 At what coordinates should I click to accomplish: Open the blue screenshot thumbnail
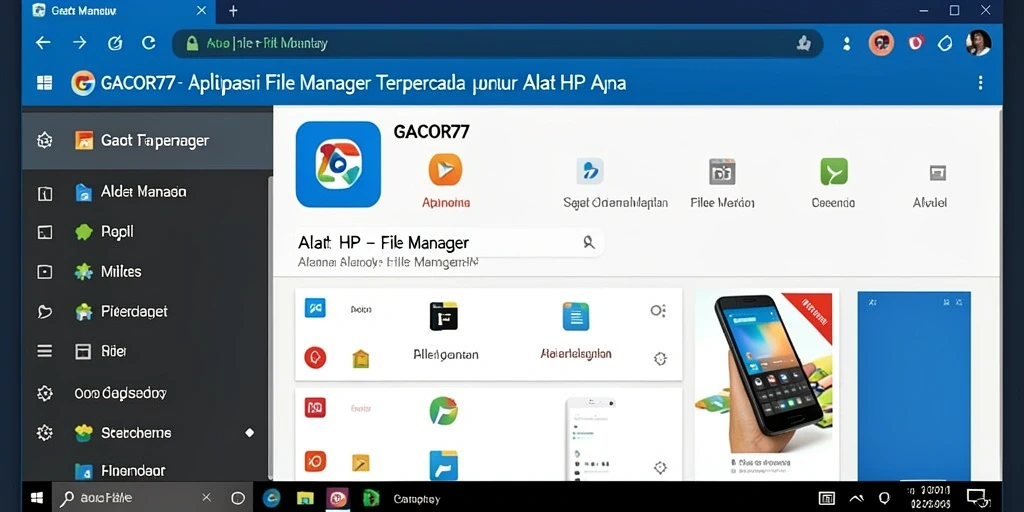click(x=914, y=386)
